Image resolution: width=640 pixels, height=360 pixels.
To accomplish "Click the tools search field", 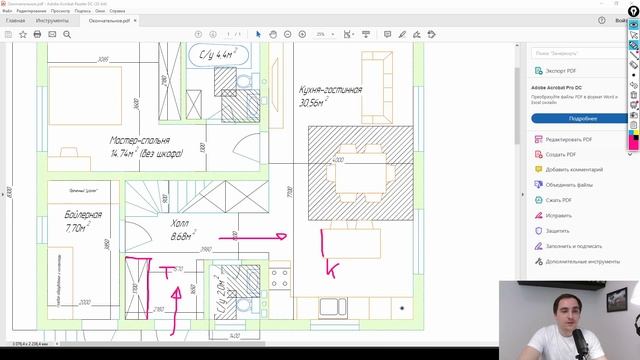I will pos(579,53).
